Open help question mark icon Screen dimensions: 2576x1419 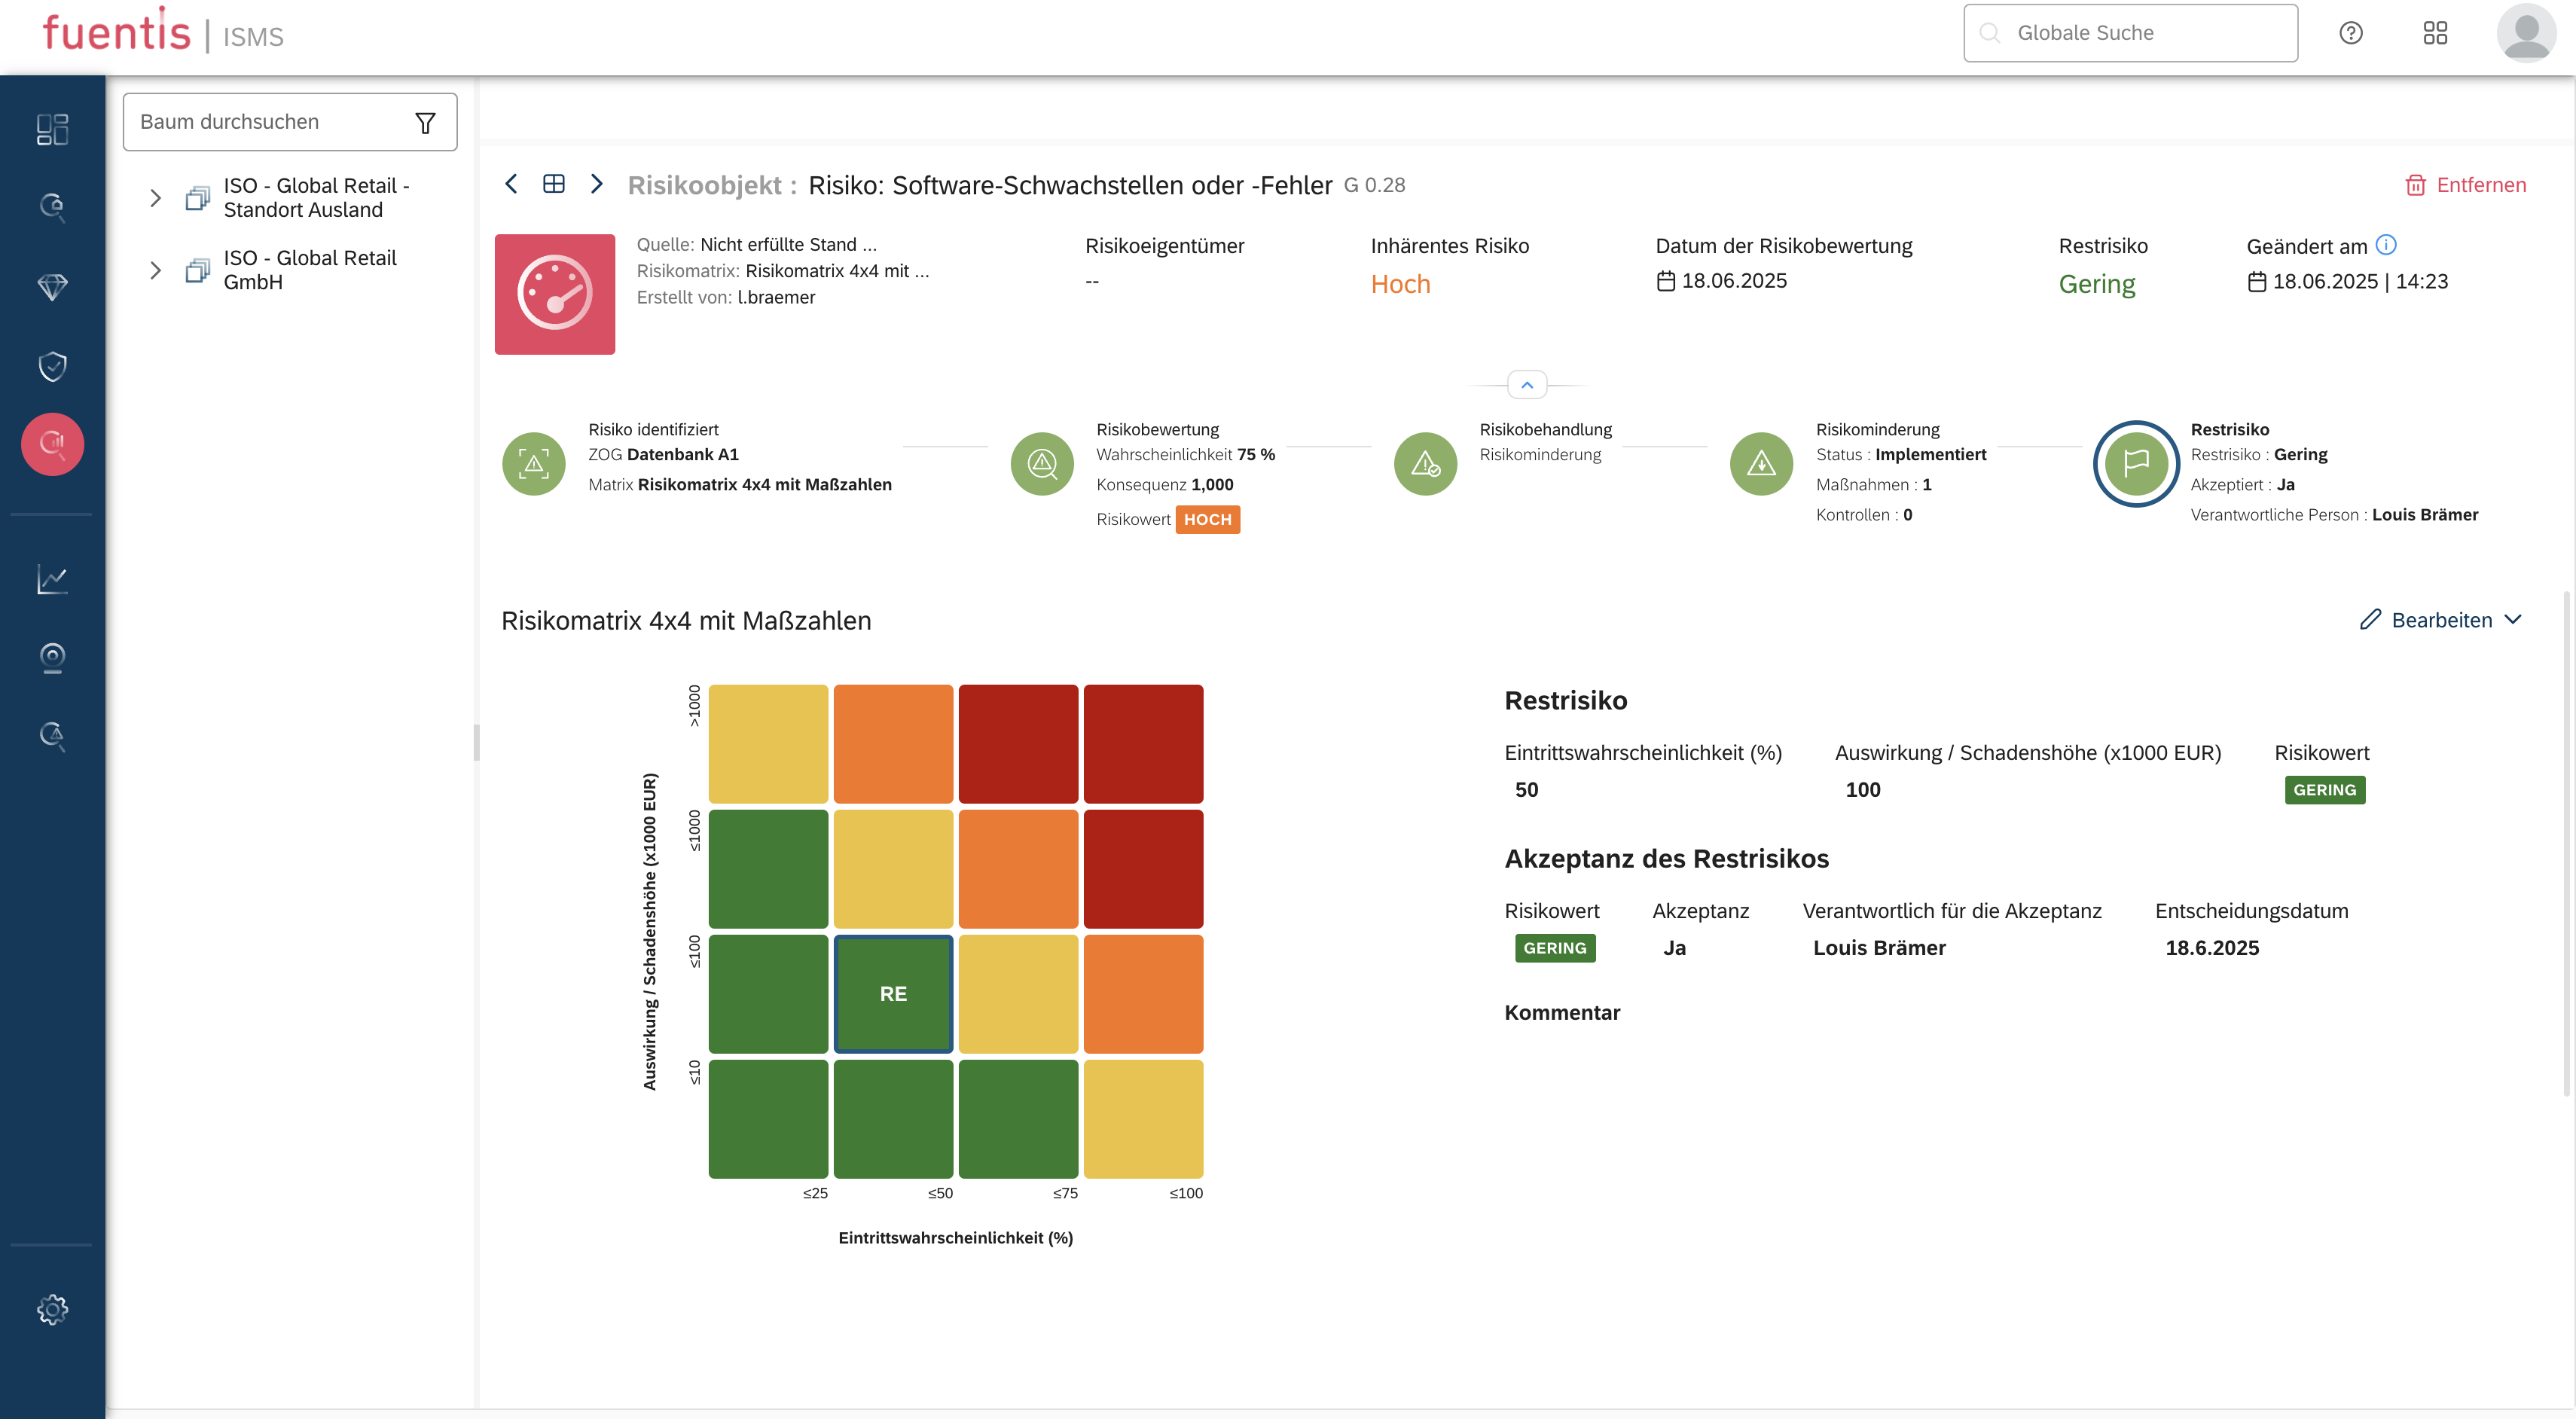pos(2351,33)
